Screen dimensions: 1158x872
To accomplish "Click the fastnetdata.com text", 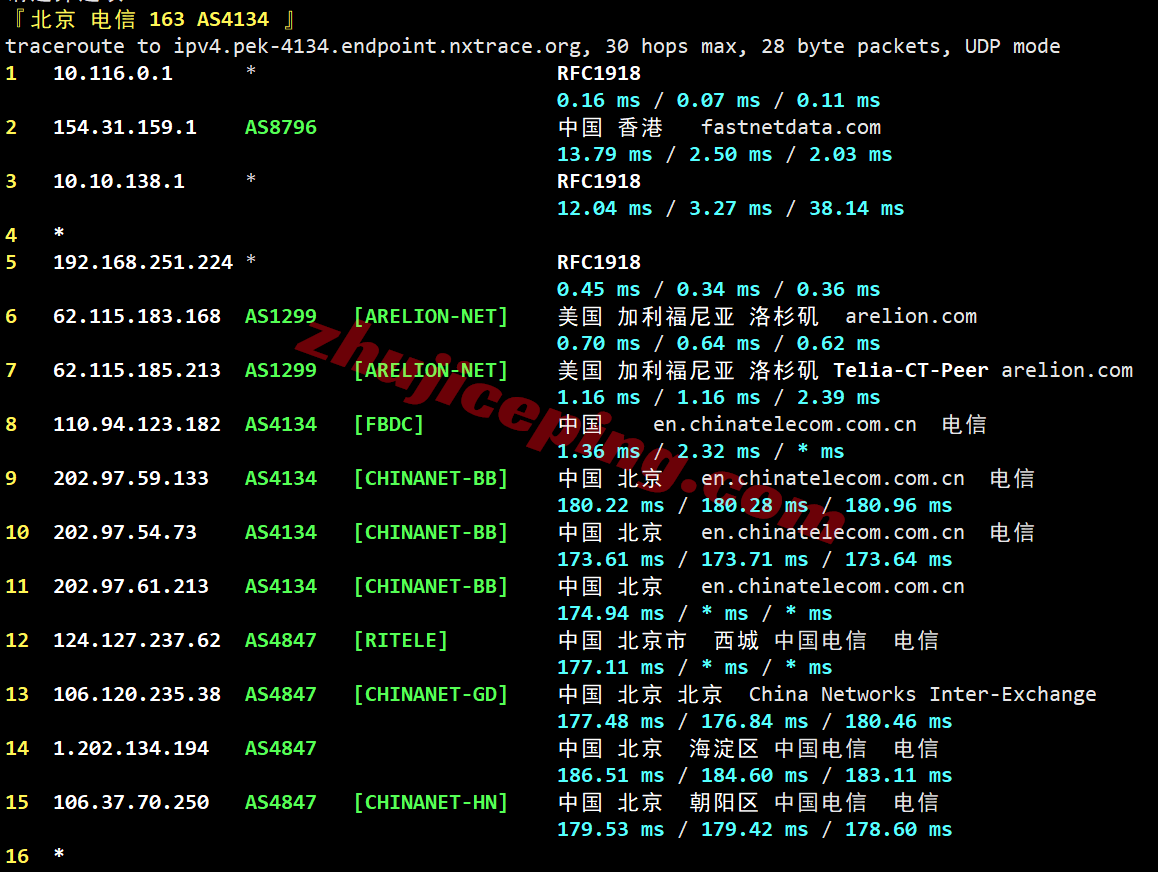I will [x=791, y=128].
